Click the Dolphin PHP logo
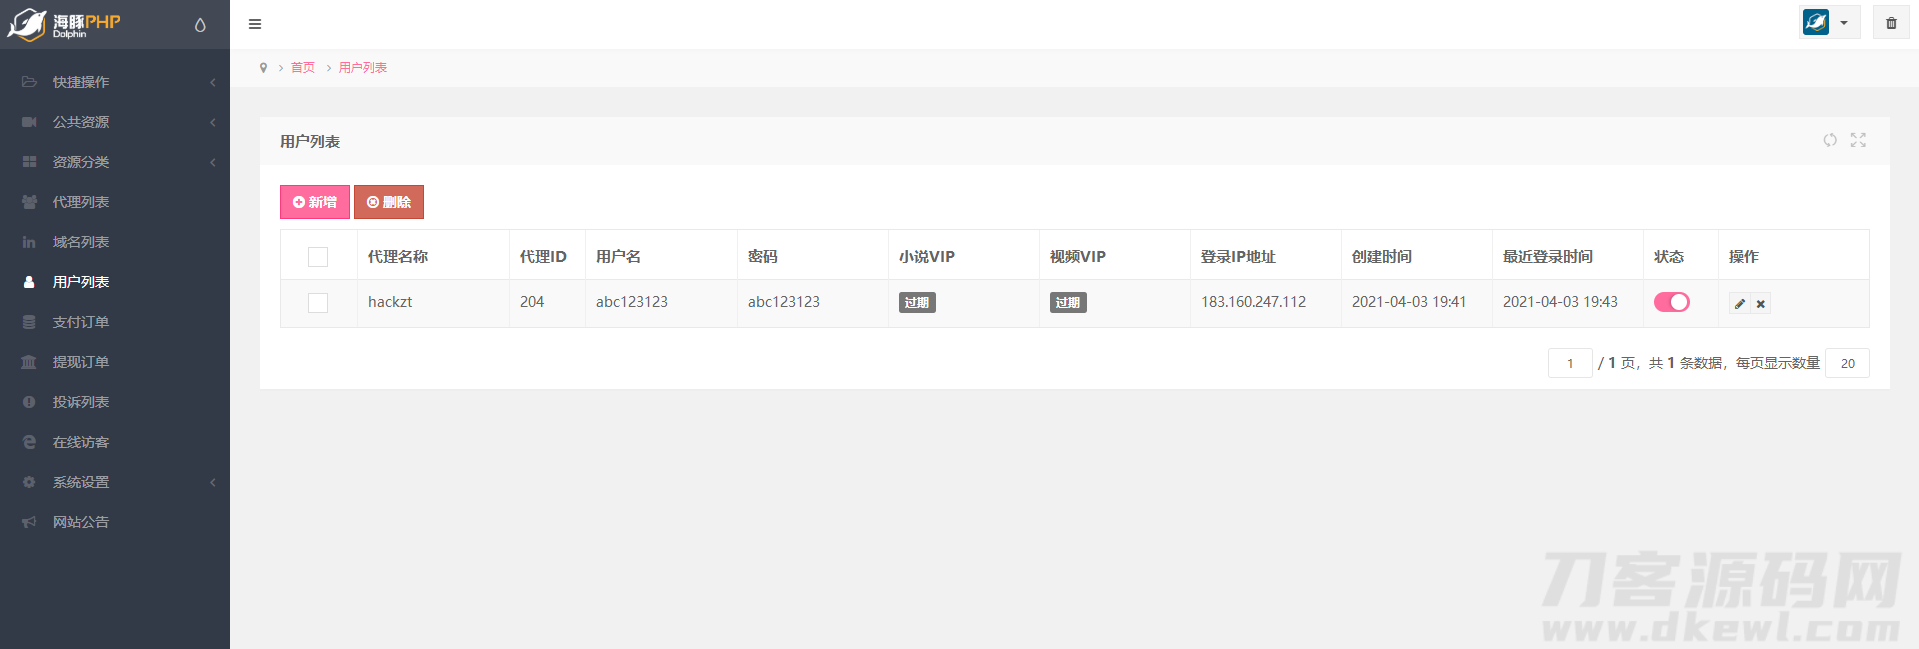Image resolution: width=1919 pixels, height=649 pixels. [x=65, y=24]
